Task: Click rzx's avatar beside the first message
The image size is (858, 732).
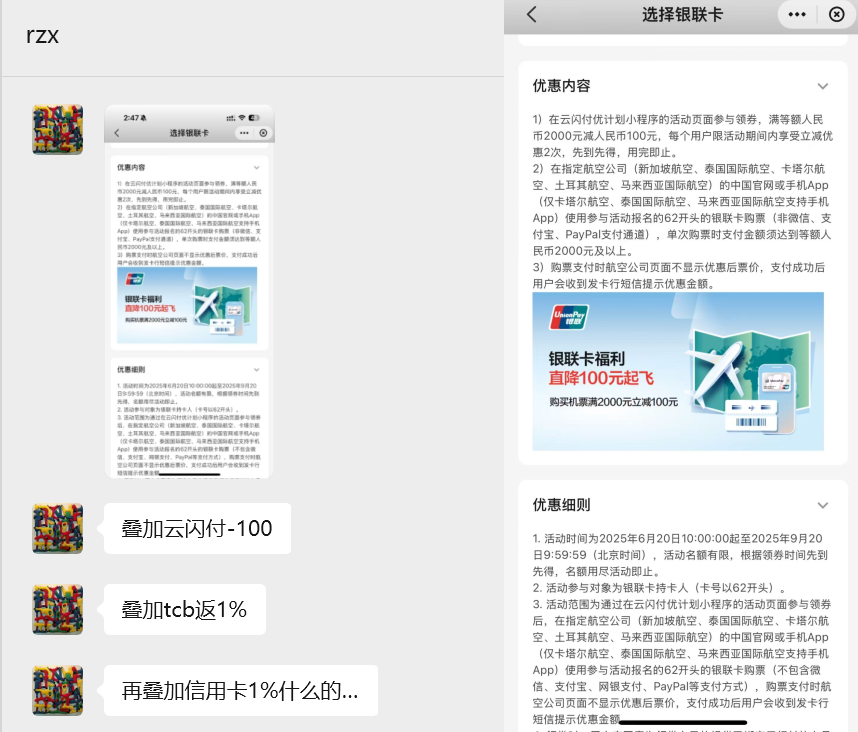Action: click(57, 129)
